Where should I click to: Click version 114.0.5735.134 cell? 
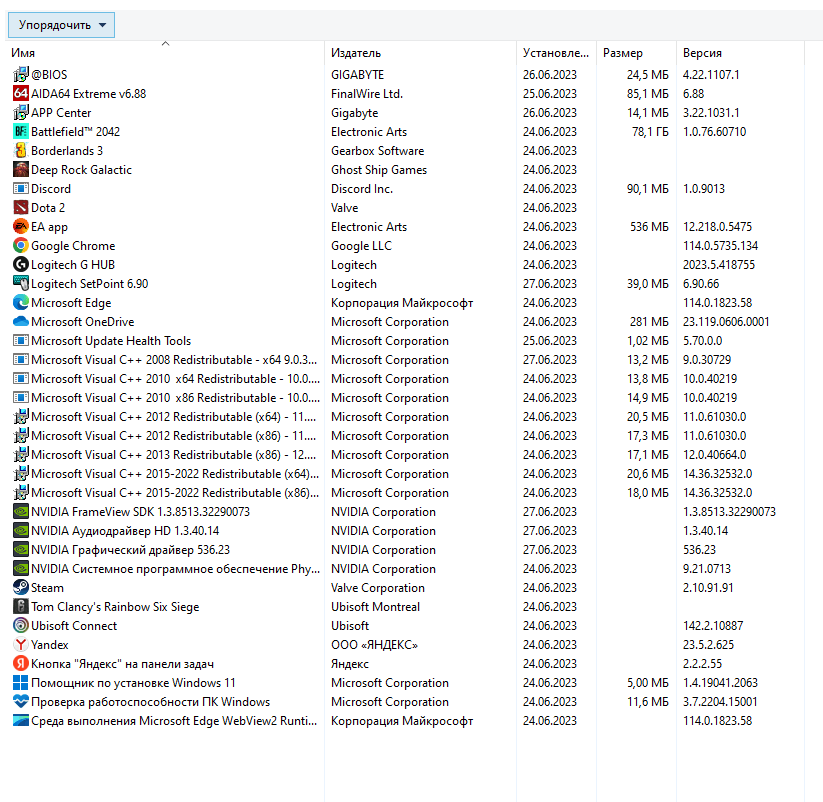tap(720, 246)
